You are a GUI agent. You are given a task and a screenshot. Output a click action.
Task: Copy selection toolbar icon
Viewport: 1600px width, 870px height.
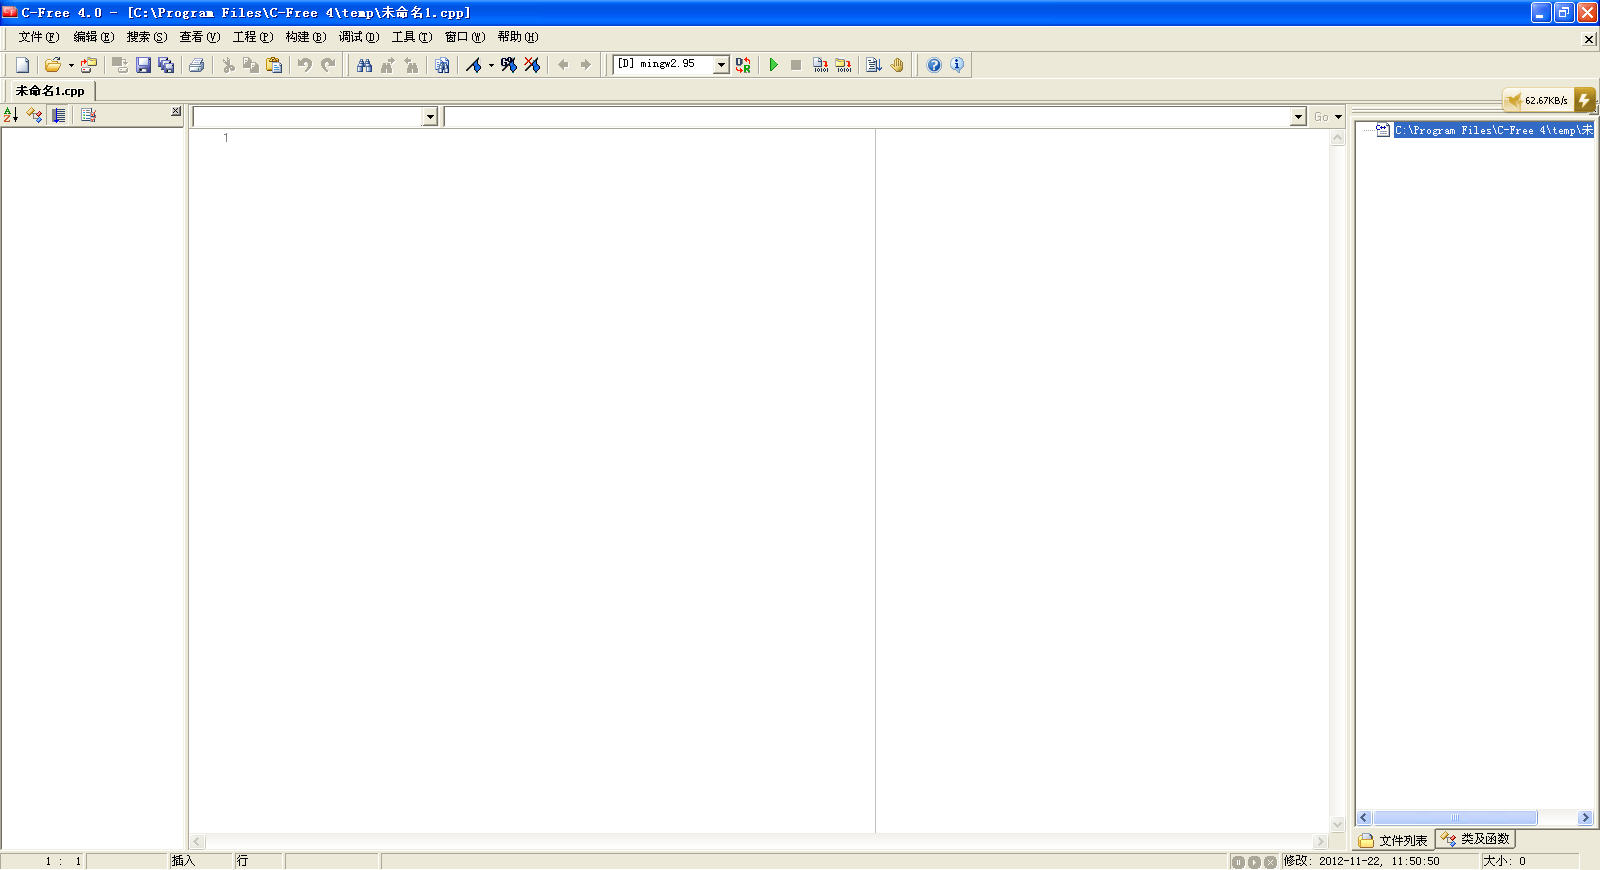click(x=251, y=65)
